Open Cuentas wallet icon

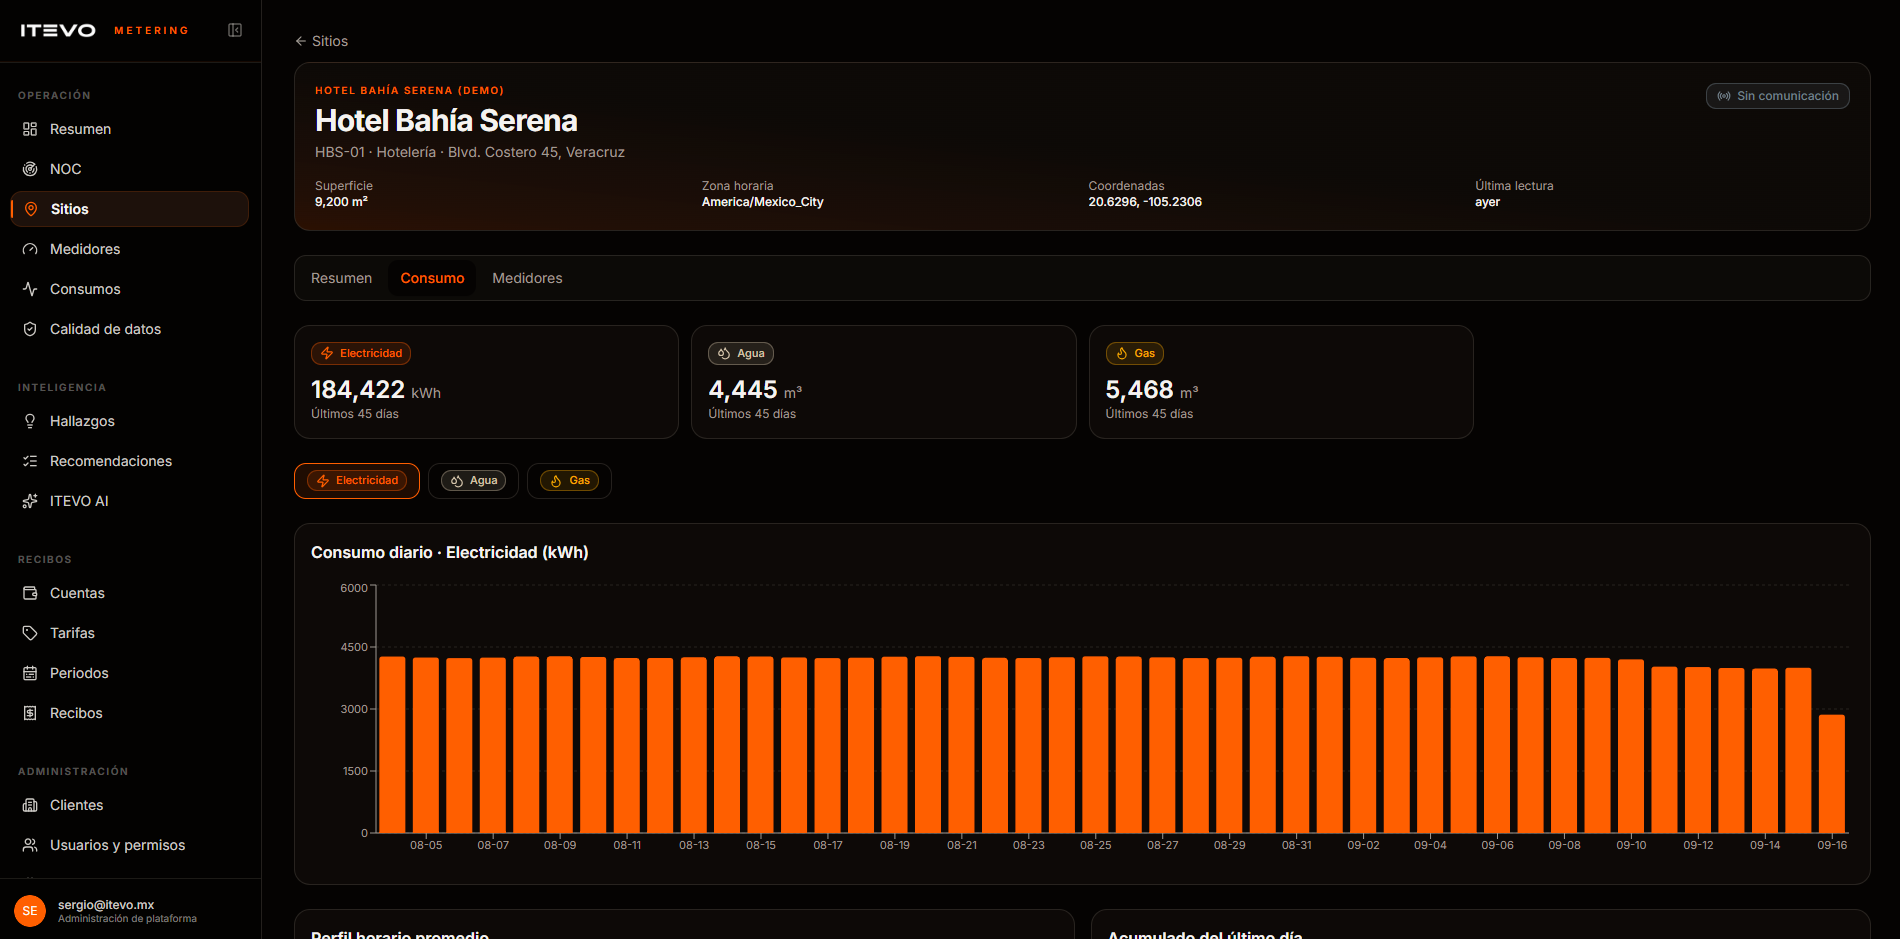[x=30, y=593]
